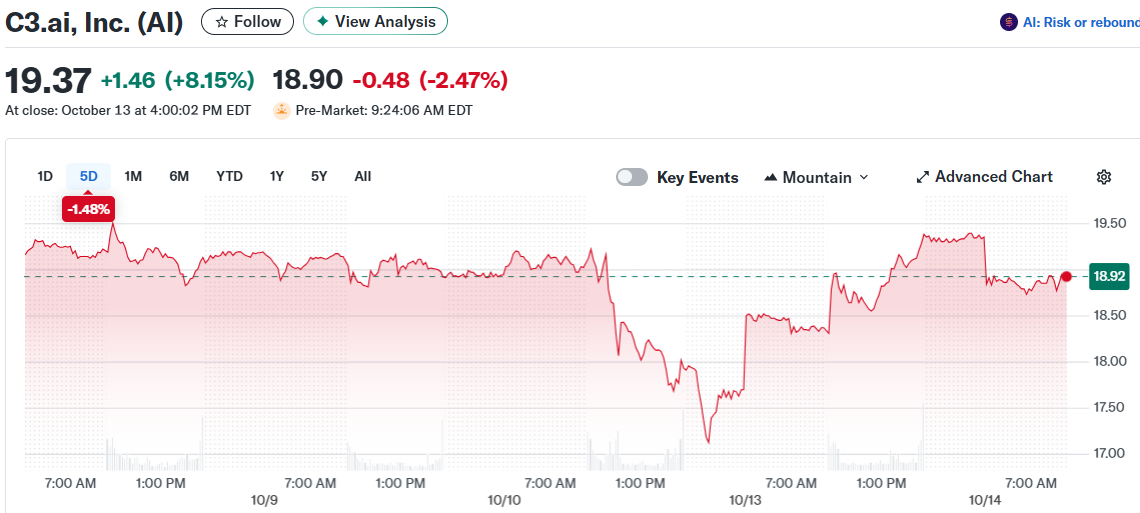This screenshot has height=513, width=1140.
Task: Click the Mountain chart type icon
Action: point(770,177)
